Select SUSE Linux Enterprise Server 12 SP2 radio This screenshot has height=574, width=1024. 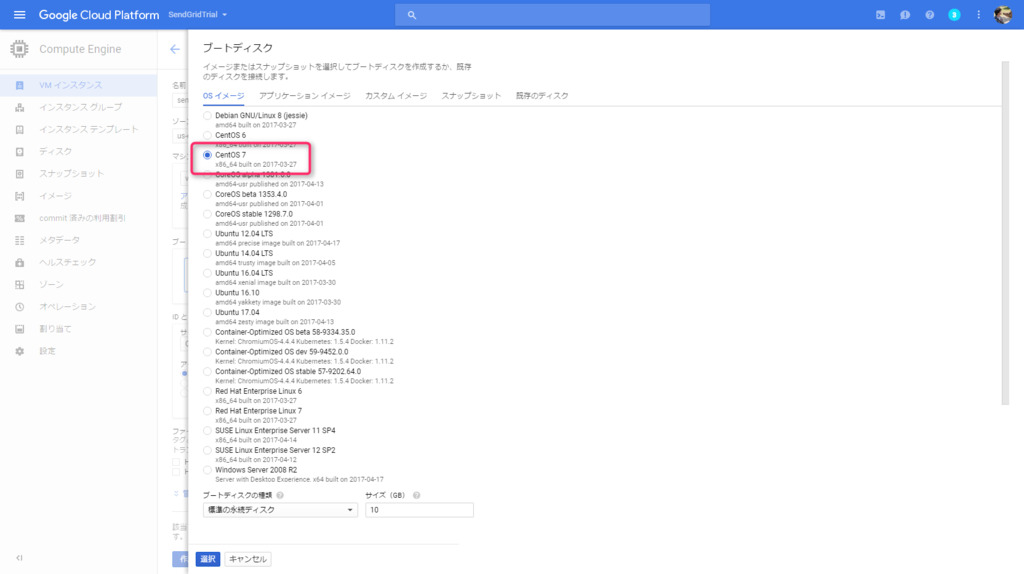click(207, 451)
